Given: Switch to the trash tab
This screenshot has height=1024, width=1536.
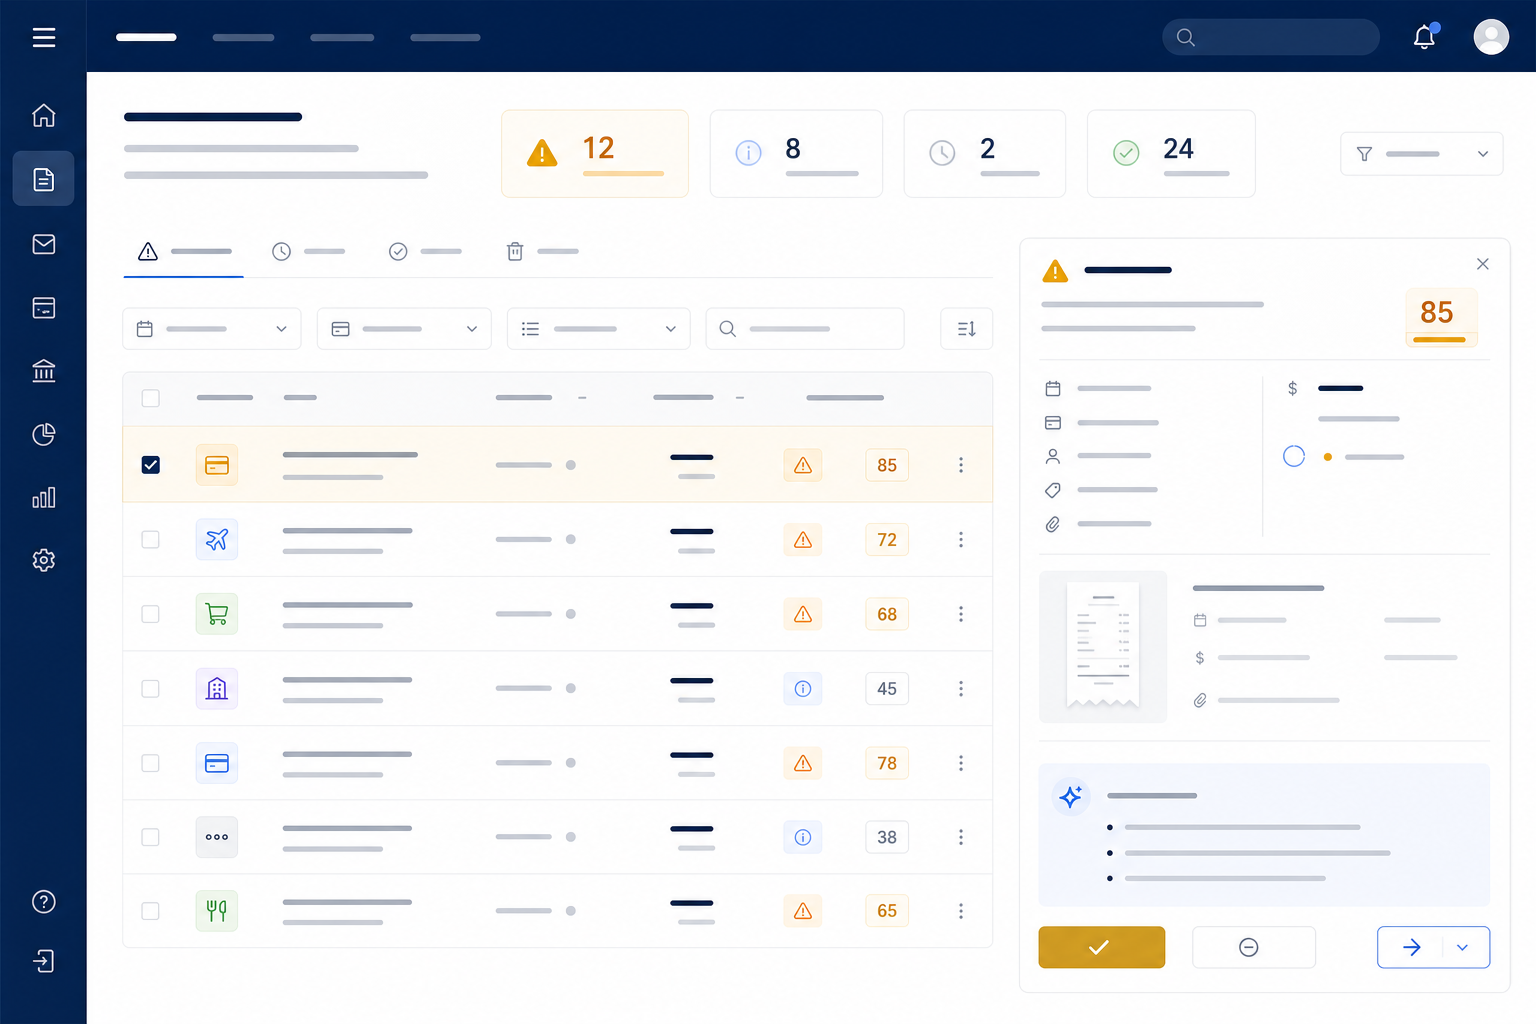Looking at the screenshot, I should tap(543, 251).
